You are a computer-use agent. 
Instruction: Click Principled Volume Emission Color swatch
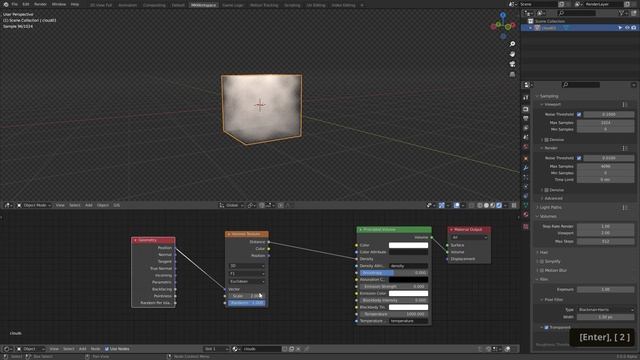click(x=408, y=293)
